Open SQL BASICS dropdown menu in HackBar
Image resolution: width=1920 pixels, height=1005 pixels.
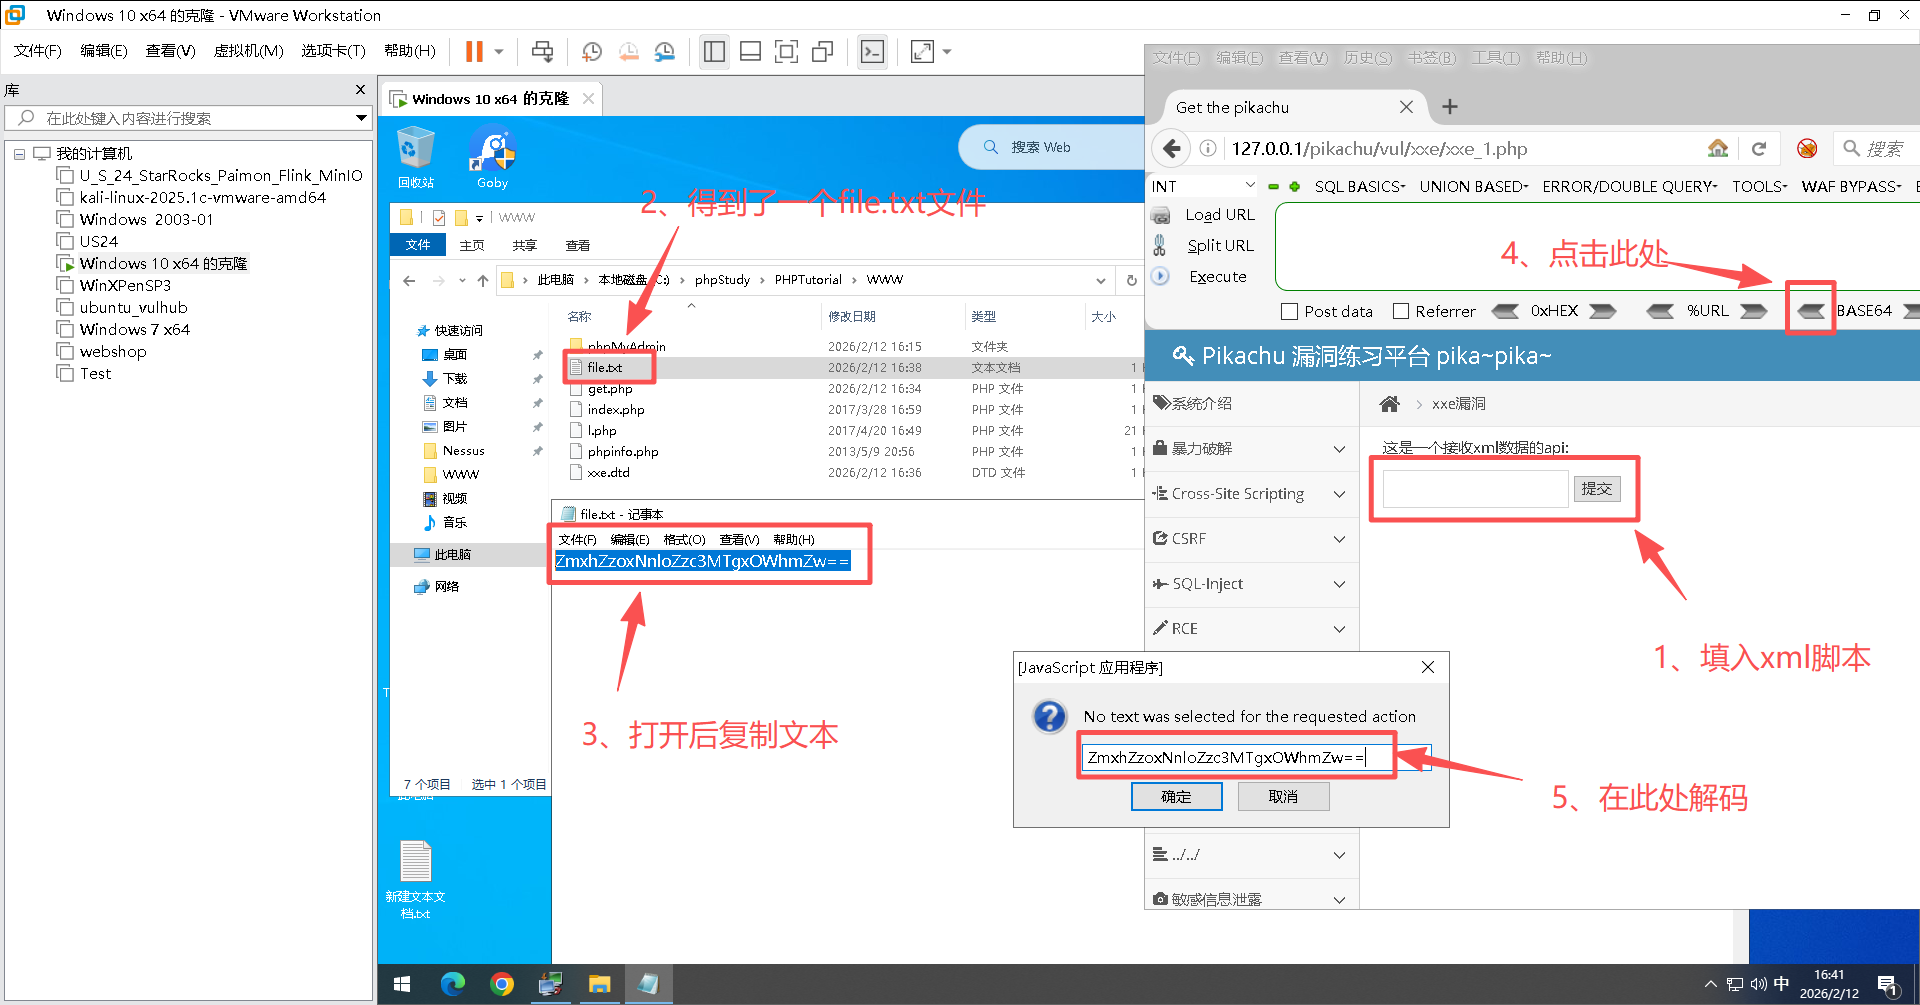[1360, 187]
